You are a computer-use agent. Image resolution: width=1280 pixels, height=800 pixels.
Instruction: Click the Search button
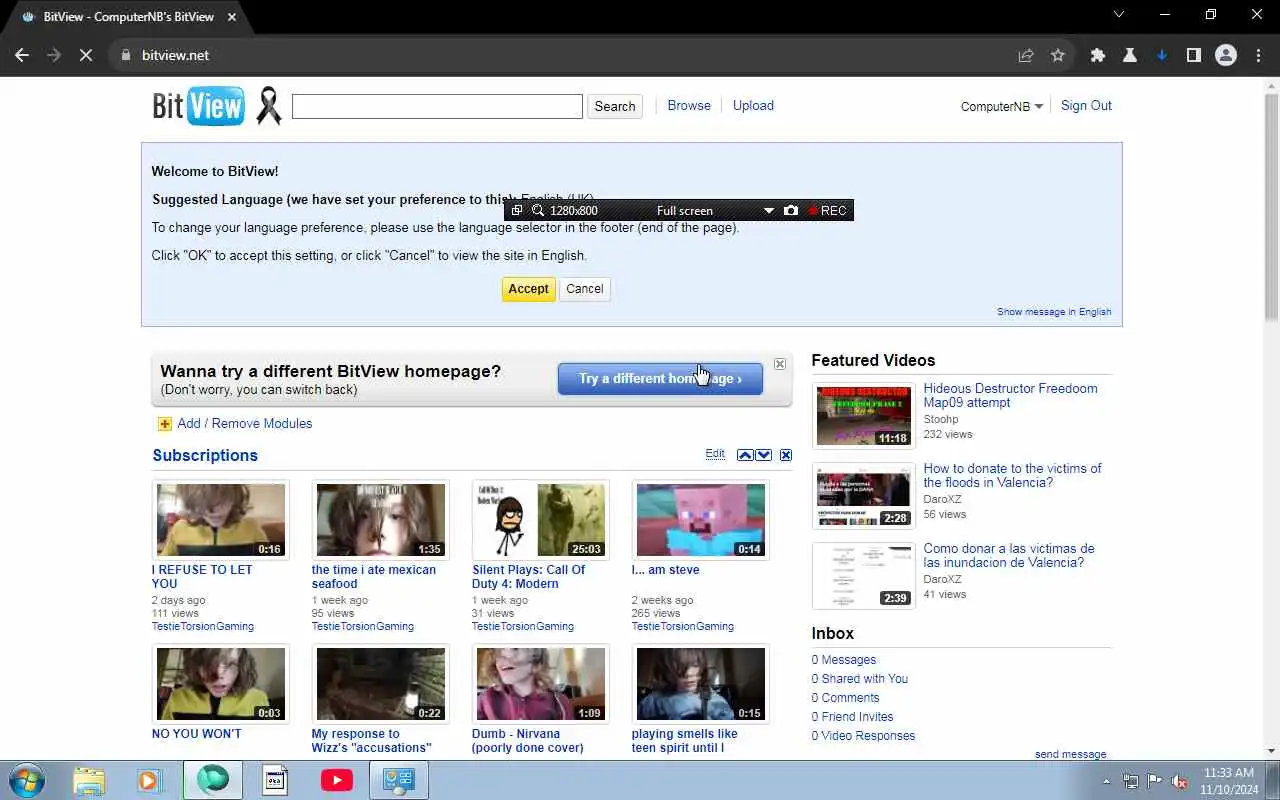615,106
